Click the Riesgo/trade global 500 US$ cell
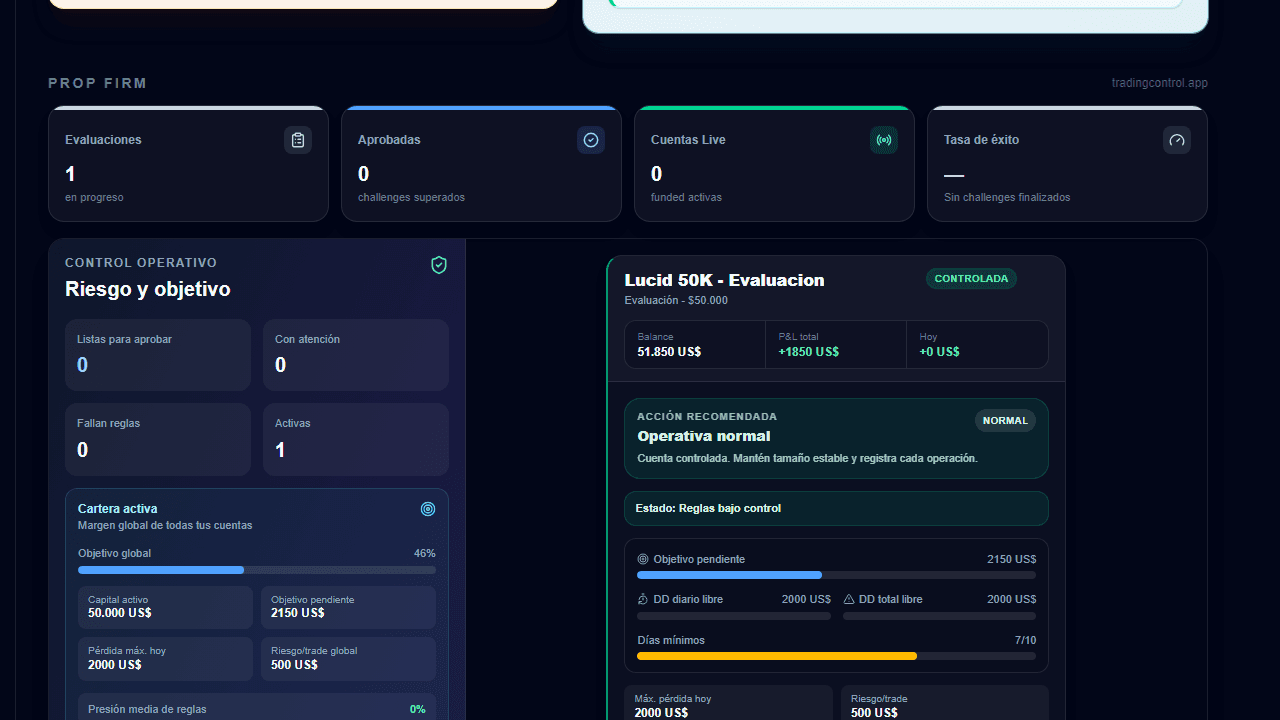The height and width of the screenshot is (720, 1280). 348,659
